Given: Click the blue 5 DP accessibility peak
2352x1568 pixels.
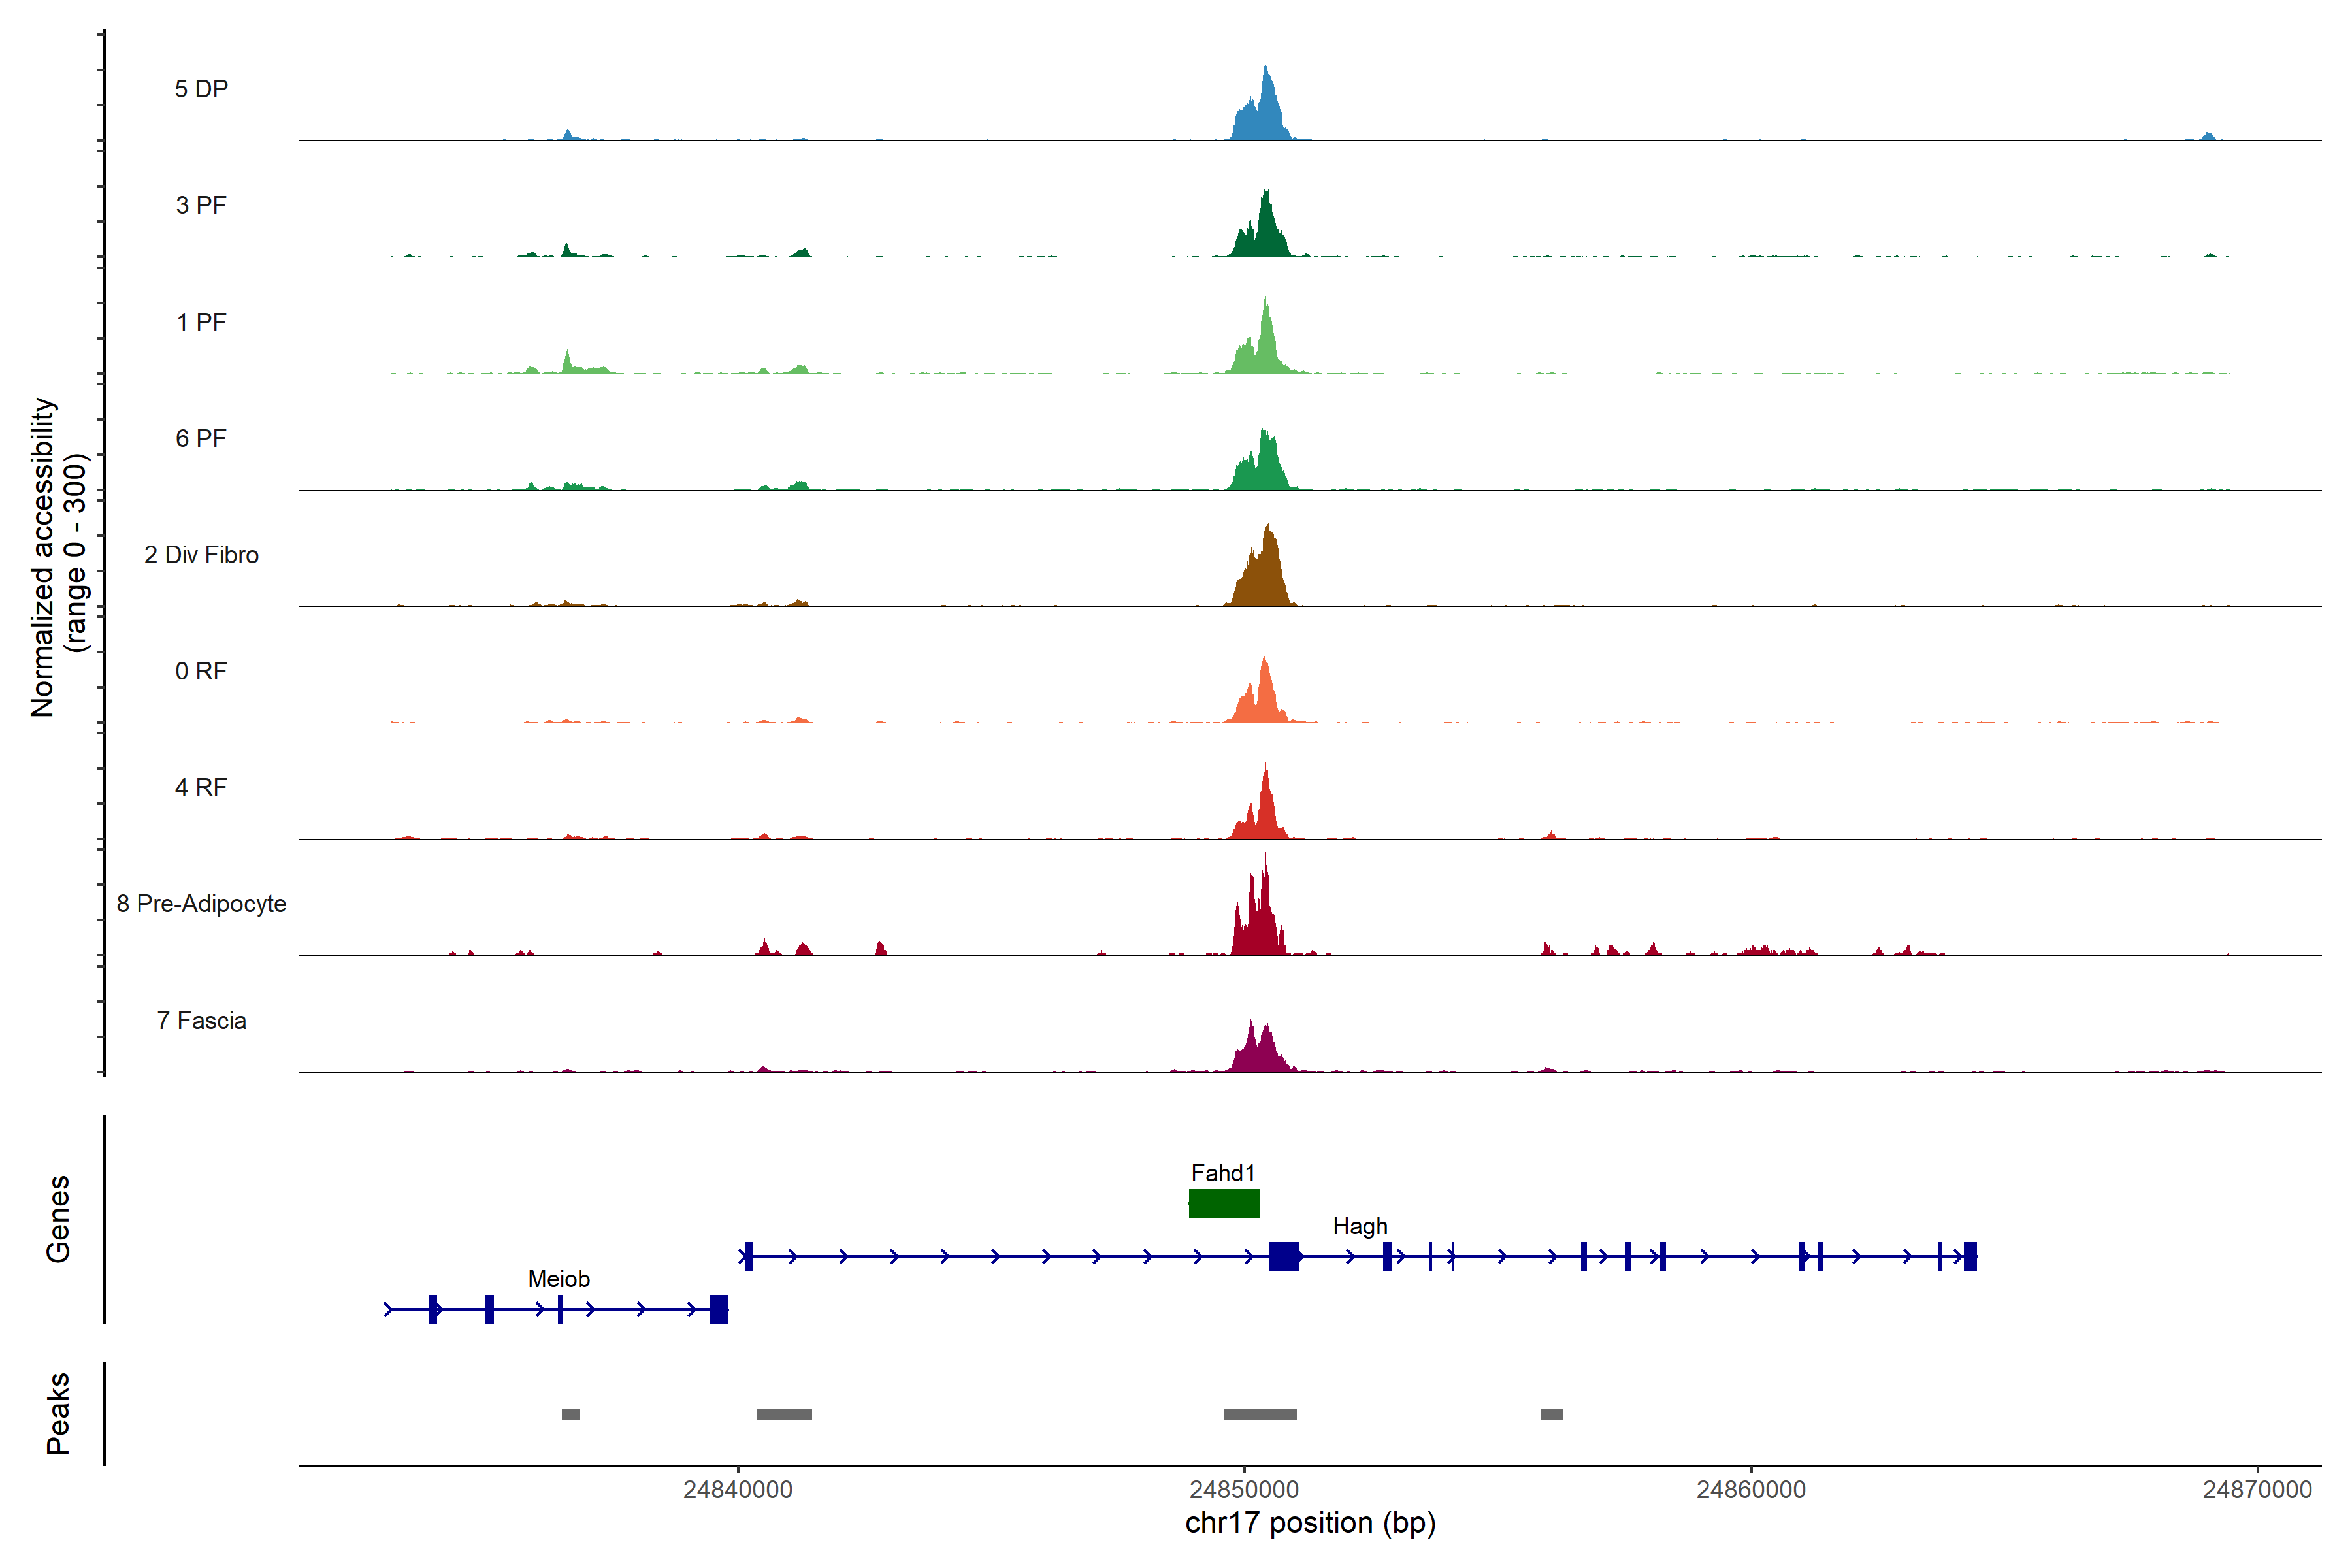Looking at the screenshot, I should coord(1264,115).
